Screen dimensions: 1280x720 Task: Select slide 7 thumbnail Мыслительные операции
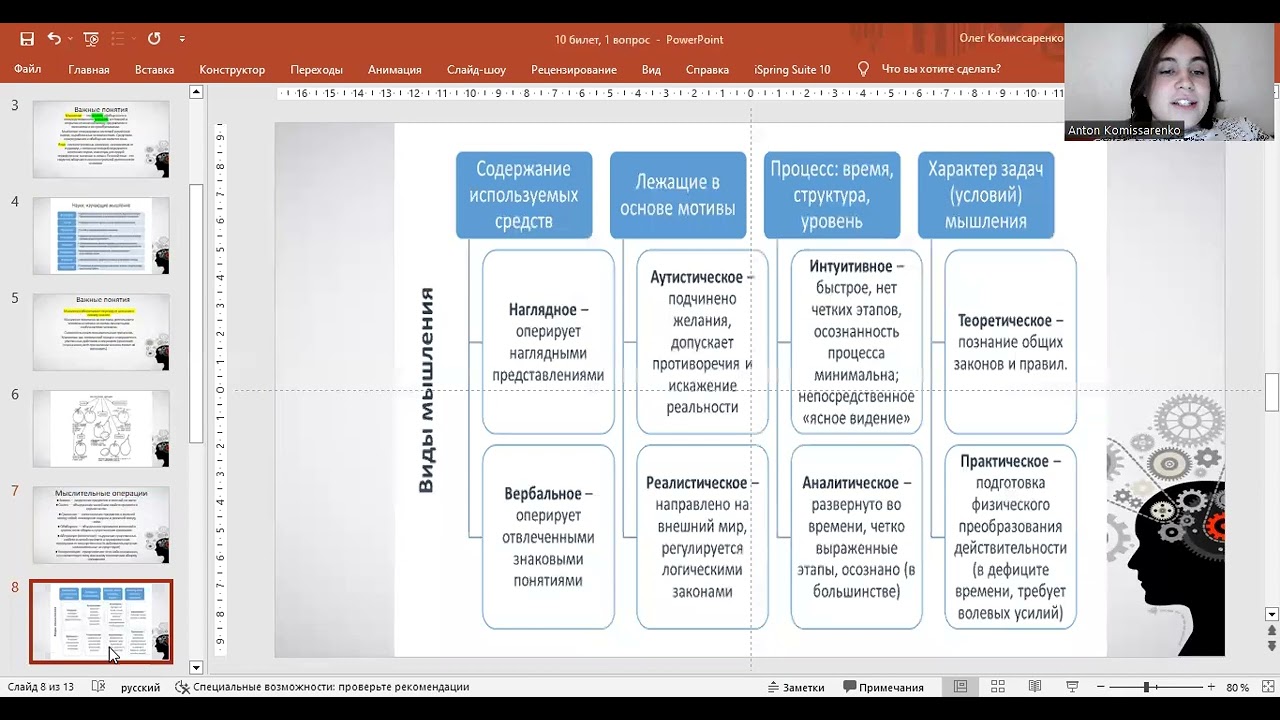[x=101, y=524]
